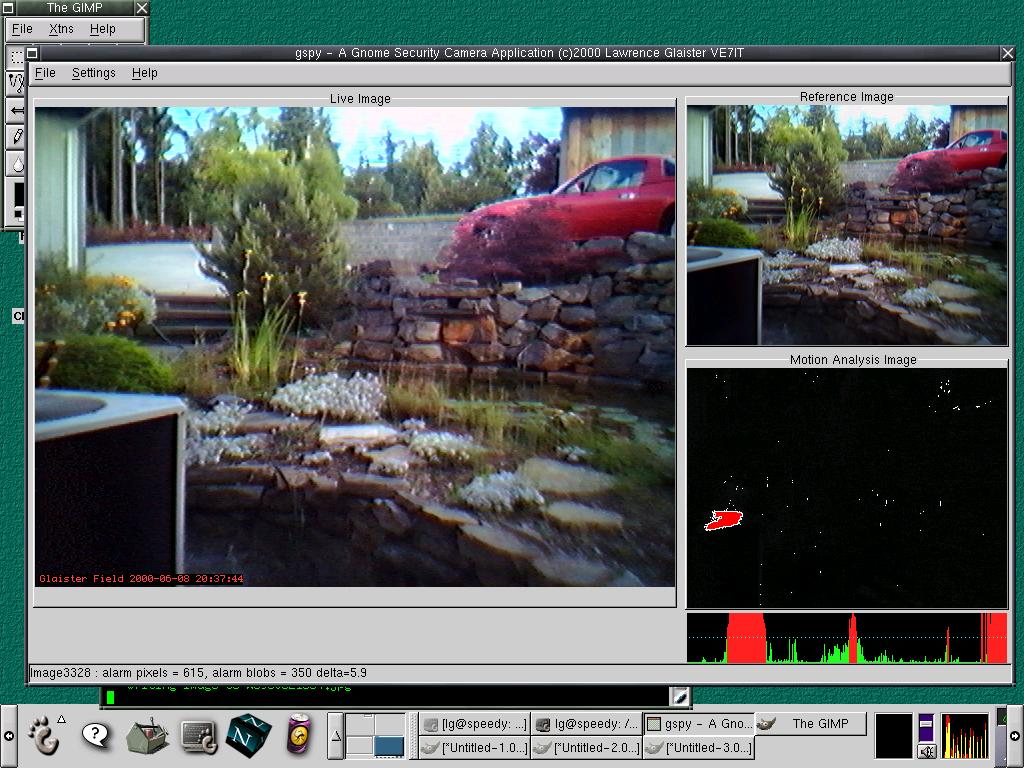Open the help question mark launcher
The width and height of the screenshot is (1024, 768).
click(96, 735)
